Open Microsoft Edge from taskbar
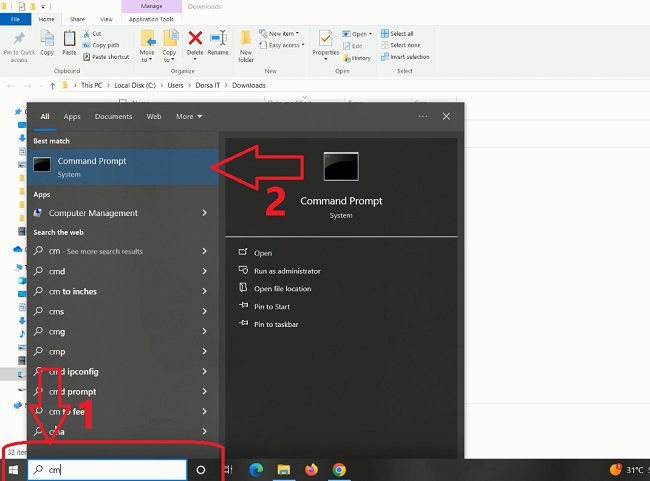Viewport: 650px width, 481px height. point(256,469)
